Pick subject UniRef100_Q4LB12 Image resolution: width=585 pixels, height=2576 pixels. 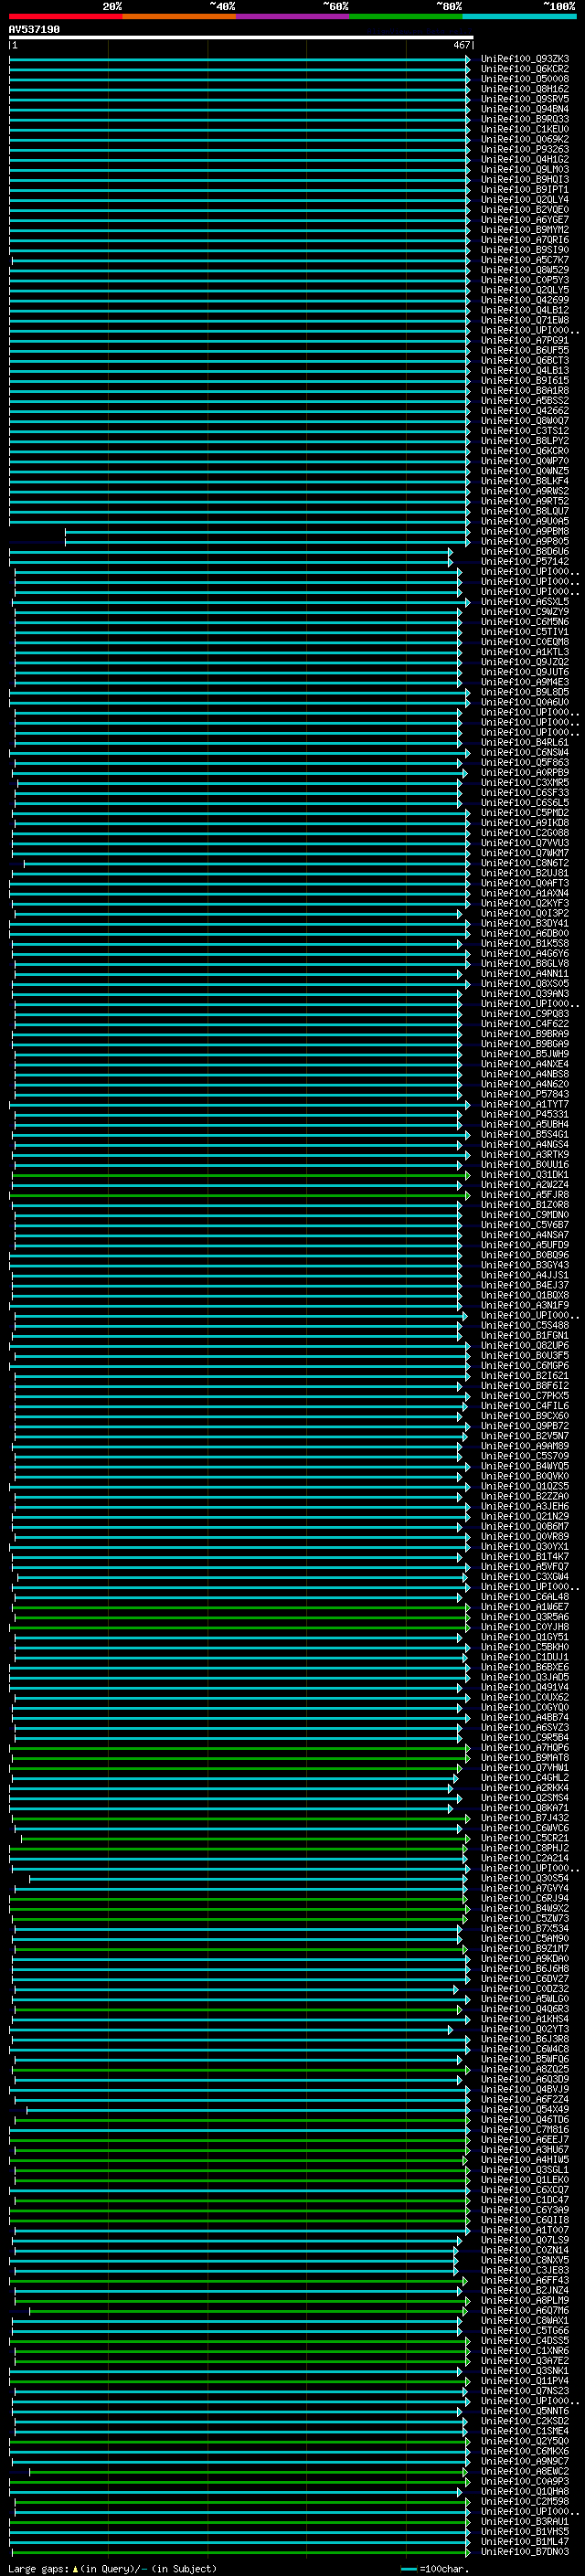click(525, 310)
